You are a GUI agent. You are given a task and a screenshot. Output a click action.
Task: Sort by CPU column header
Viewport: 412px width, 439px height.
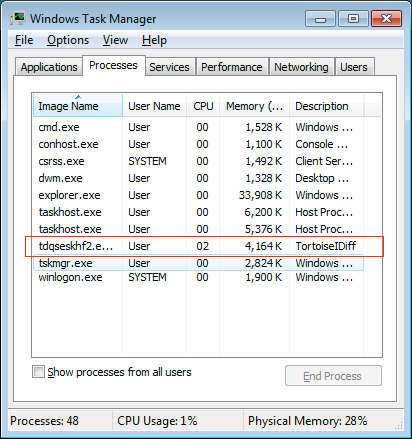tap(203, 106)
